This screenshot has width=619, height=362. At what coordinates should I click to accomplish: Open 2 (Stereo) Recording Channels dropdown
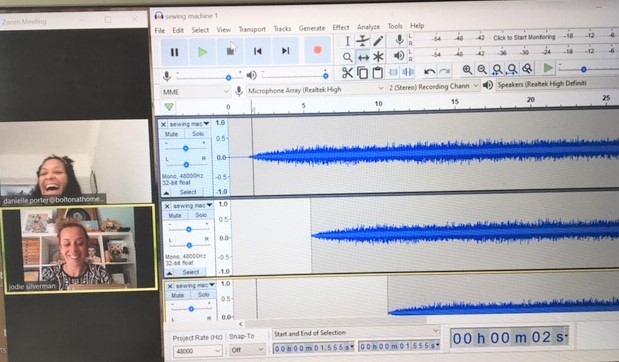tap(433, 86)
